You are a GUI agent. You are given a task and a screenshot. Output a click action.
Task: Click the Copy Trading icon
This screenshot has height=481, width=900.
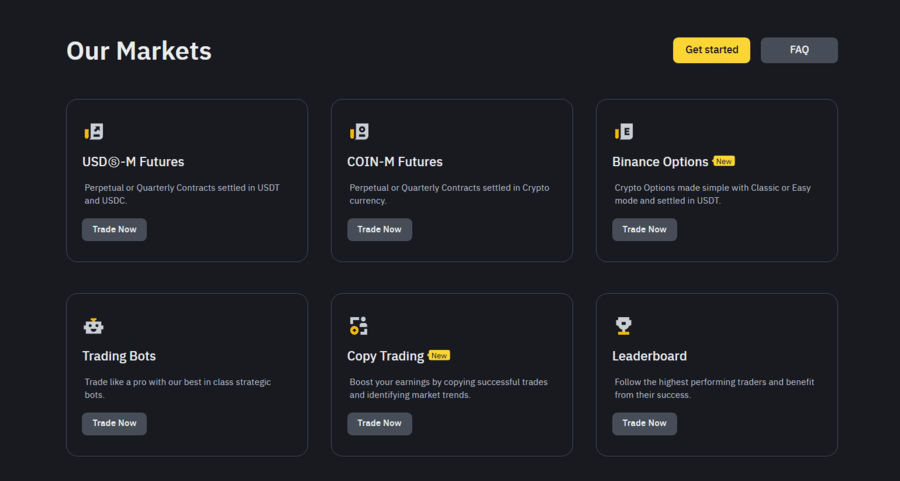coord(359,326)
